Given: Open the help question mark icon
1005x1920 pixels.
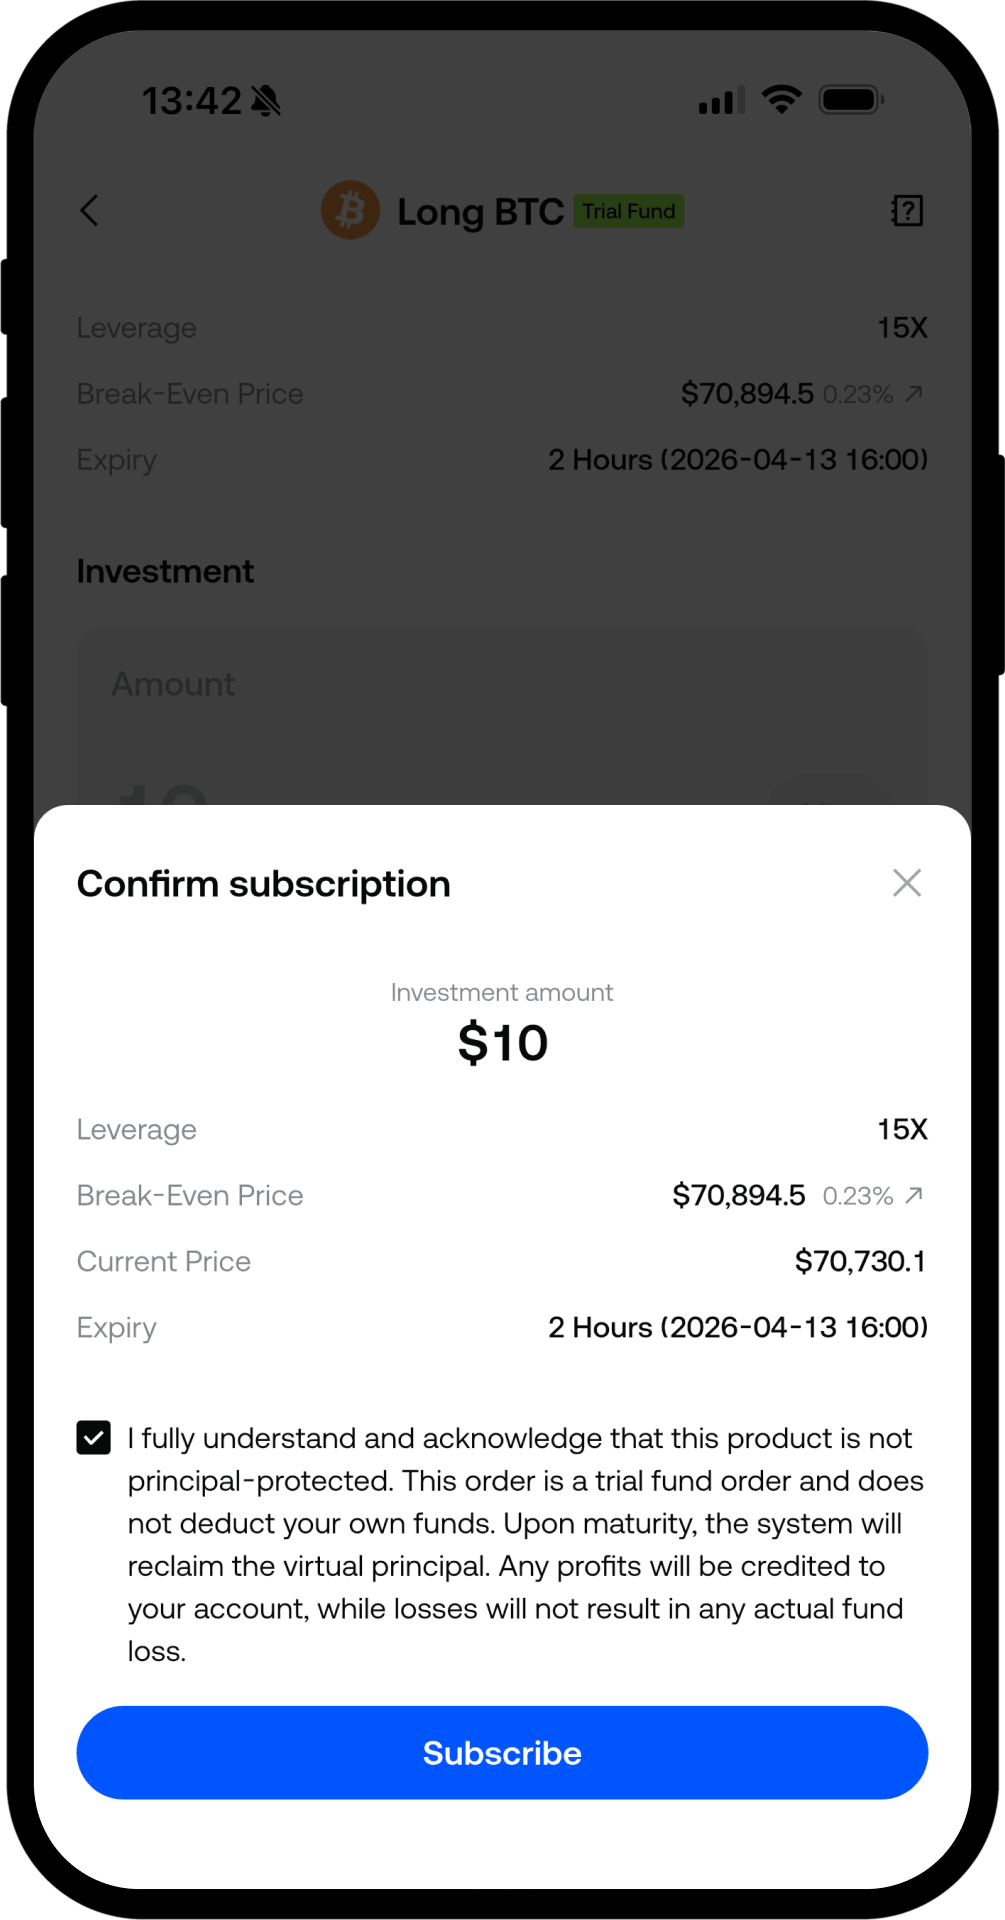Looking at the screenshot, I should (907, 211).
